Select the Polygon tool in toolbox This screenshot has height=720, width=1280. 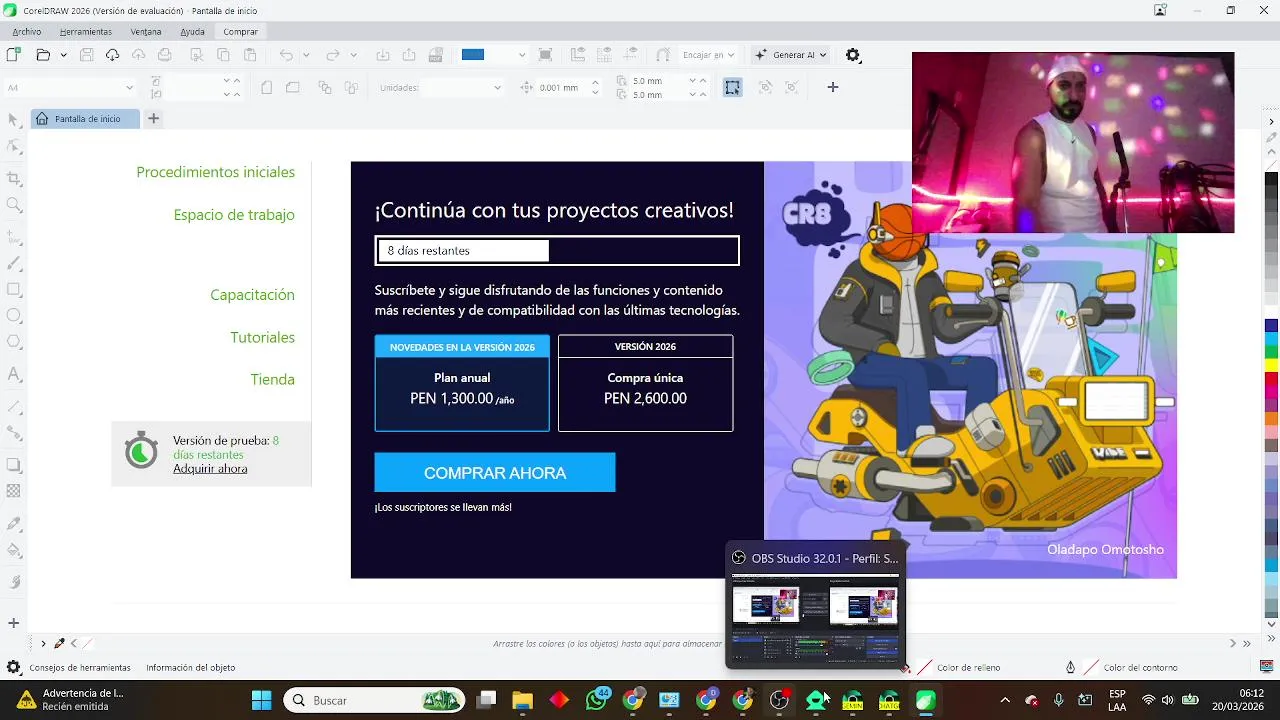[14, 341]
